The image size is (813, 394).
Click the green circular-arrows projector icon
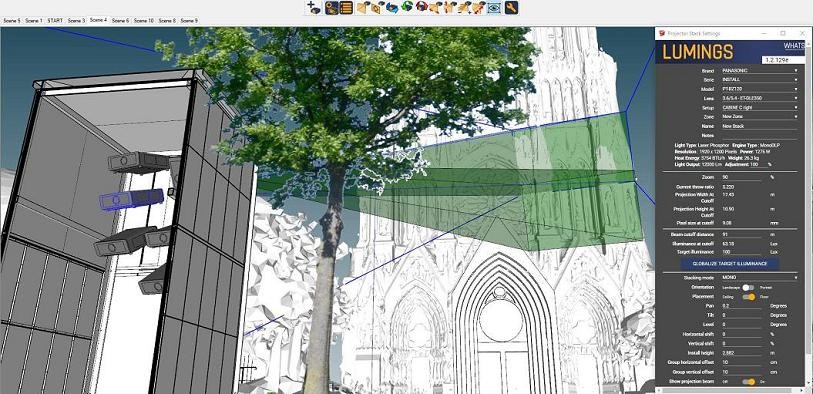coord(408,7)
